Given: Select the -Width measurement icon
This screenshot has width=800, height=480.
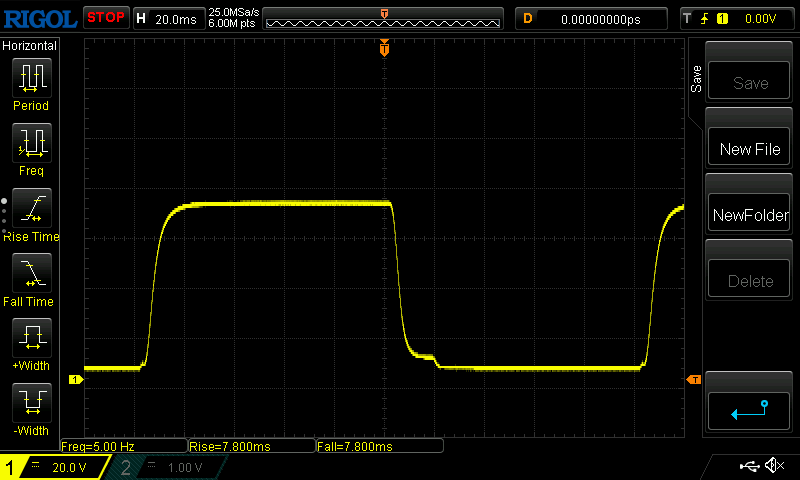Looking at the screenshot, I should tap(31, 404).
